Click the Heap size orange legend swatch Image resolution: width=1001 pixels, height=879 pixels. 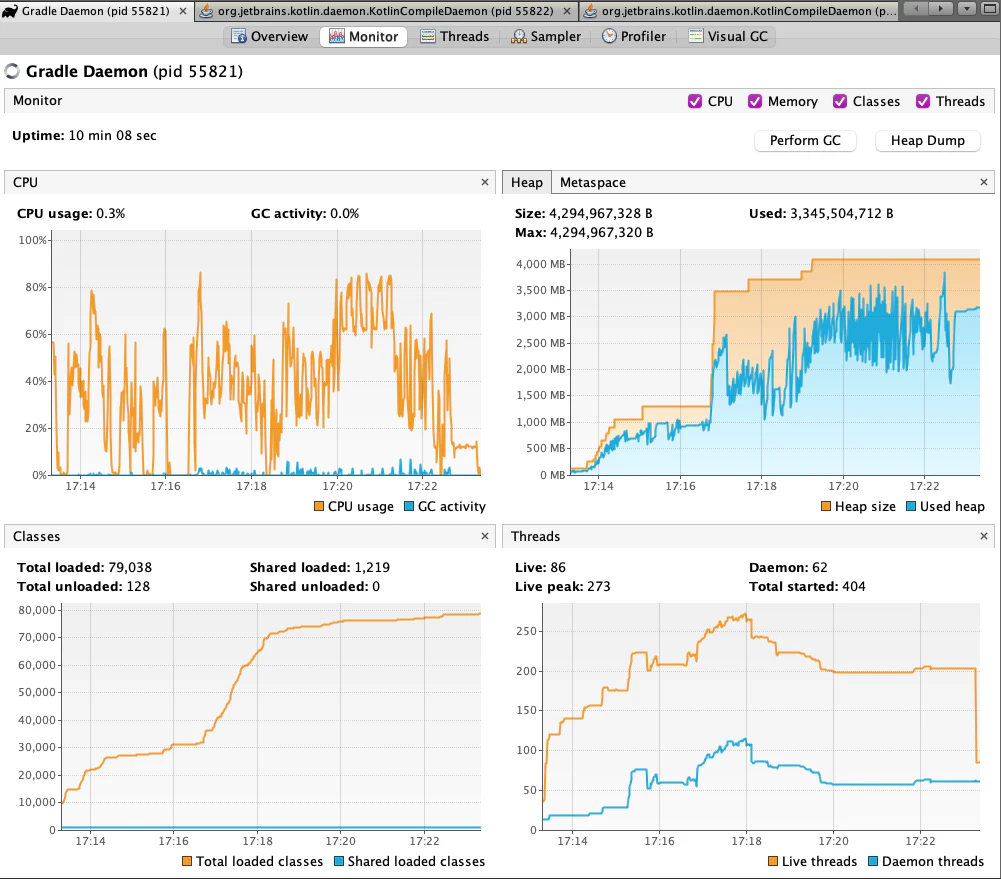click(825, 506)
